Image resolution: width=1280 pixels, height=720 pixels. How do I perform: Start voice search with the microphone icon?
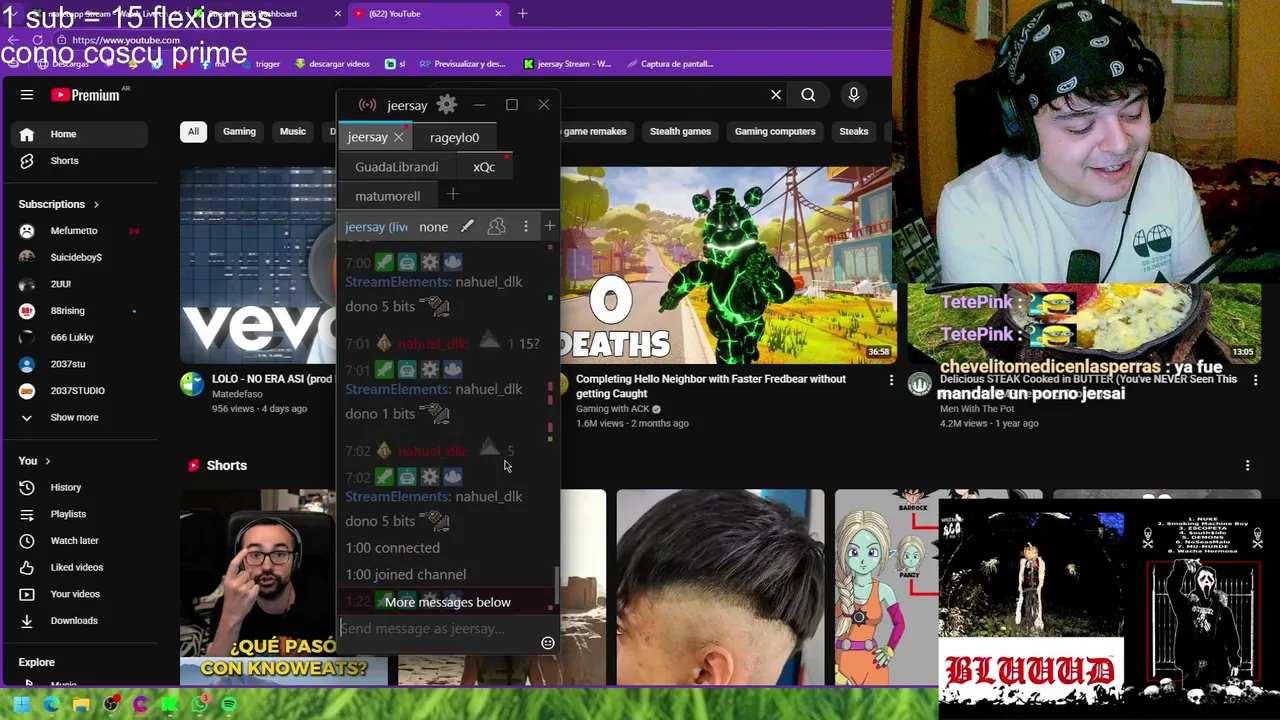click(x=853, y=95)
